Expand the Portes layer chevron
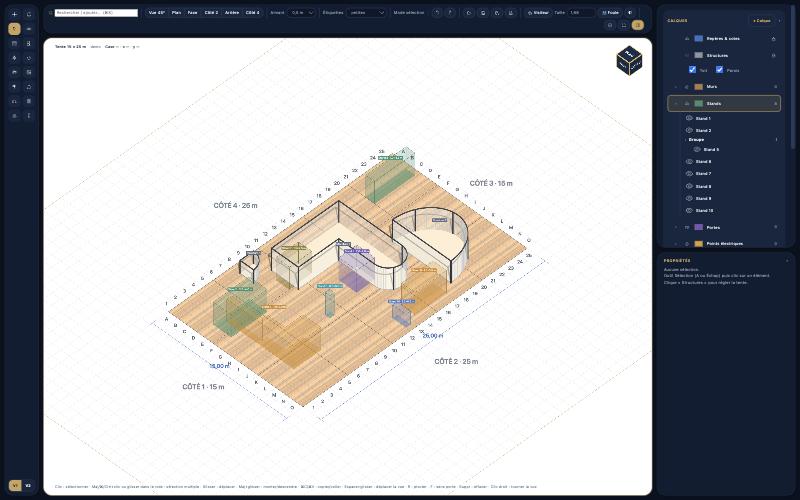Viewport: 800px width, 500px height. [x=676, y=228]
